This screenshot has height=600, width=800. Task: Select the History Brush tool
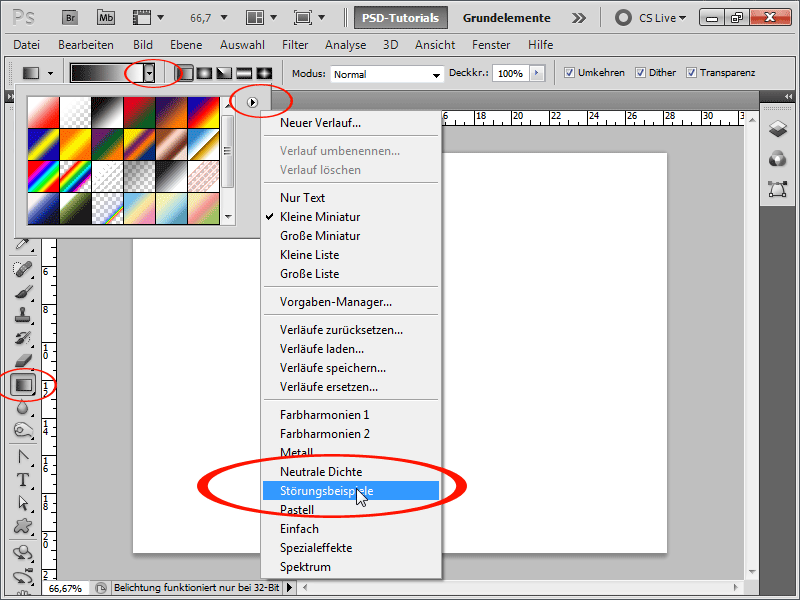point(22,338)
